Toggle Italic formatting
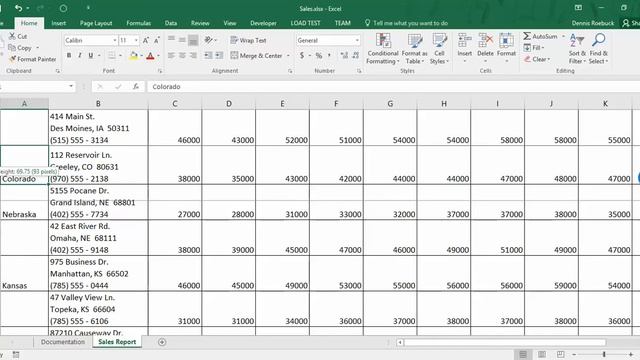This screenshot has width=640, height=360. pos(80,56)
